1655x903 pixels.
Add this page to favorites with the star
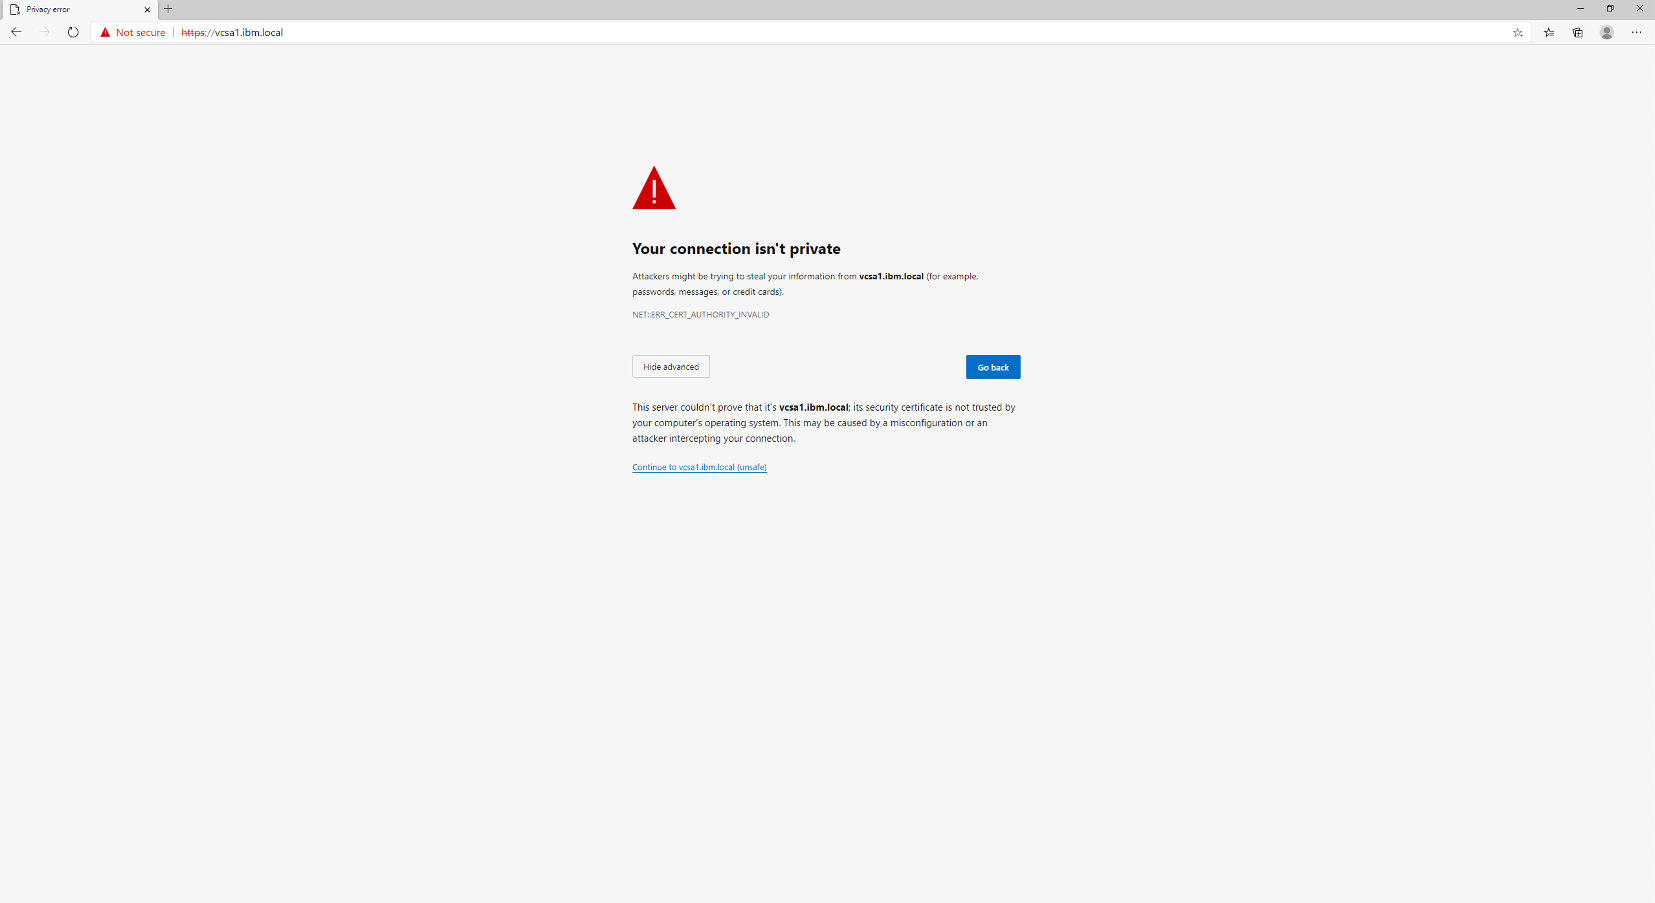point(1518,32)
